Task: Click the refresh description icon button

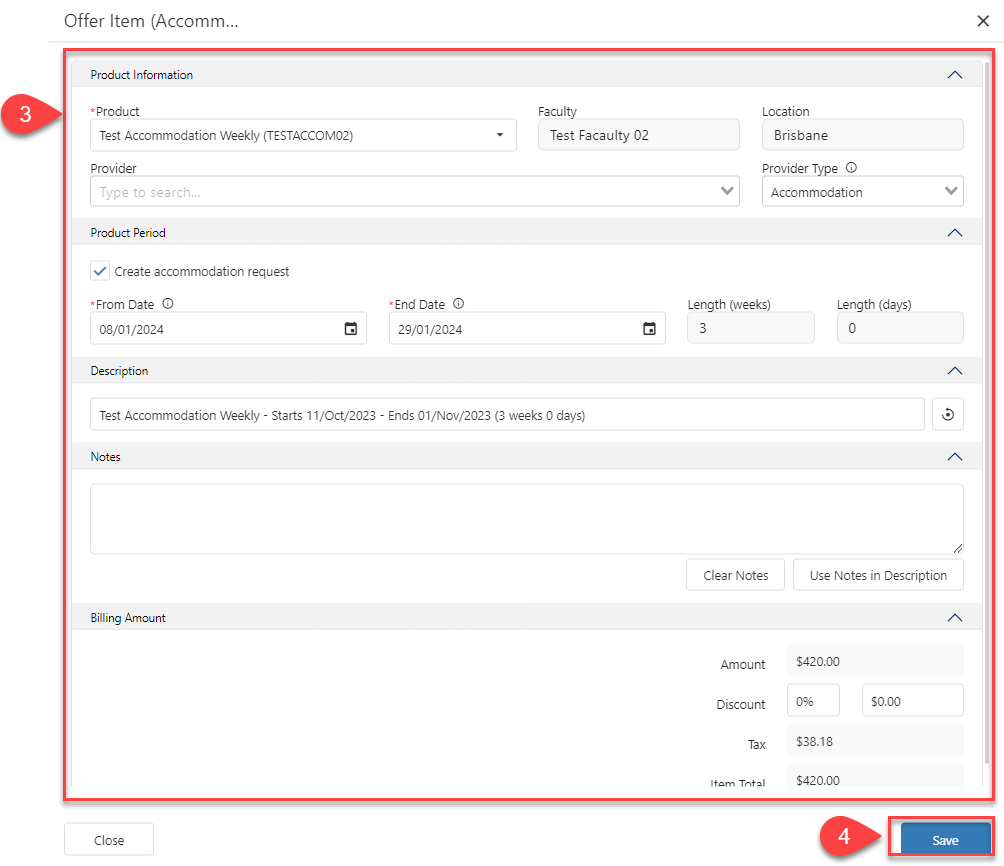Action: 947,415
